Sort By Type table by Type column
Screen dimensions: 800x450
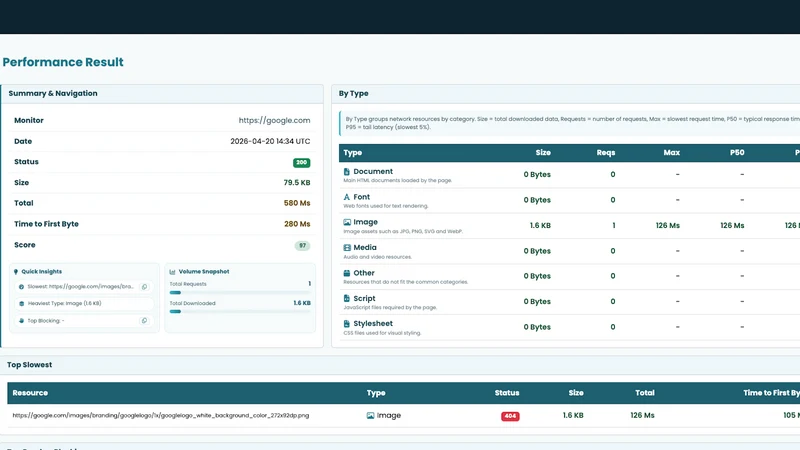click(x=353, y=153)
